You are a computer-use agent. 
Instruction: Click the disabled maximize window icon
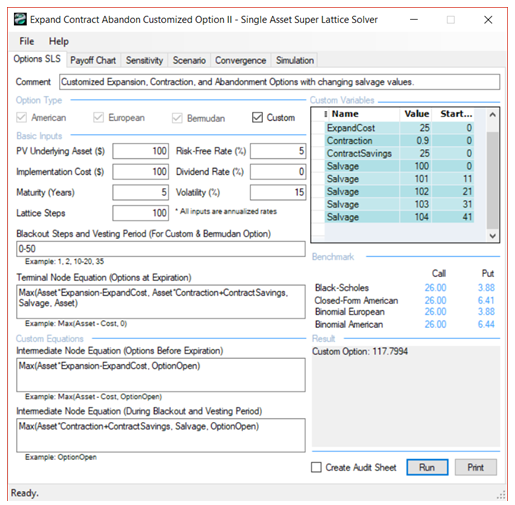point(451,20)
